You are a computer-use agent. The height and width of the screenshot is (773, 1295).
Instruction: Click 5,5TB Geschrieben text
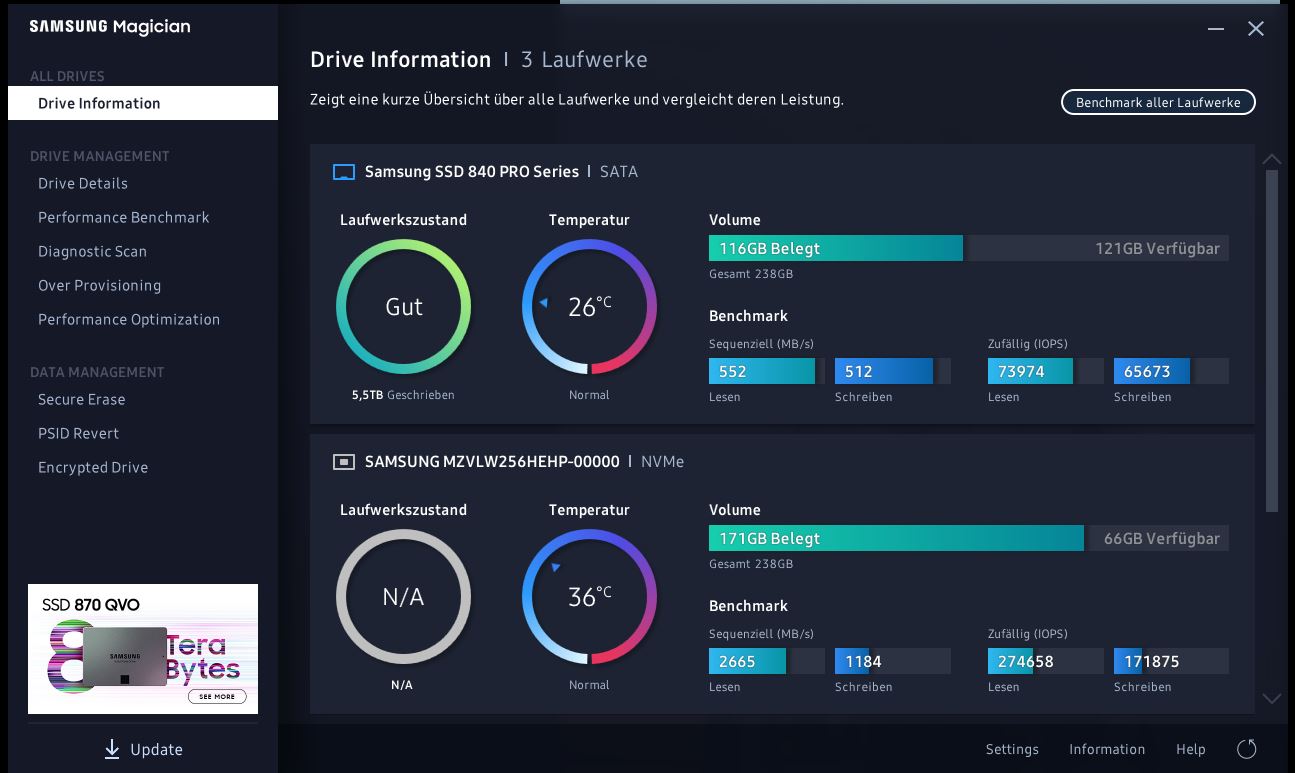click(403, 395)
